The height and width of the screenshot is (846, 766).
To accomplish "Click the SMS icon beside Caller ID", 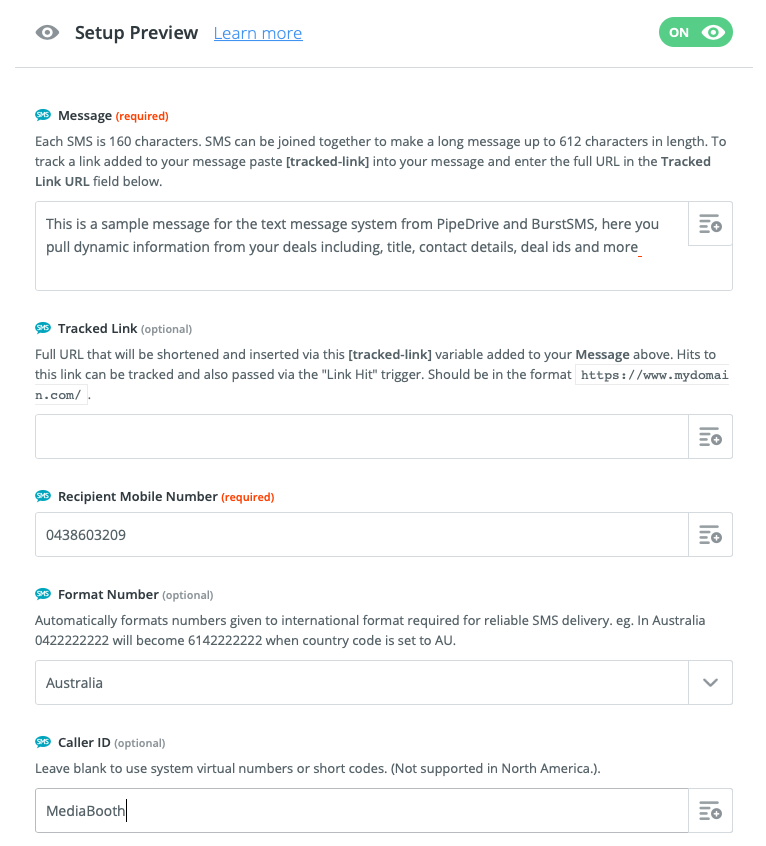I will coord(43,742).
